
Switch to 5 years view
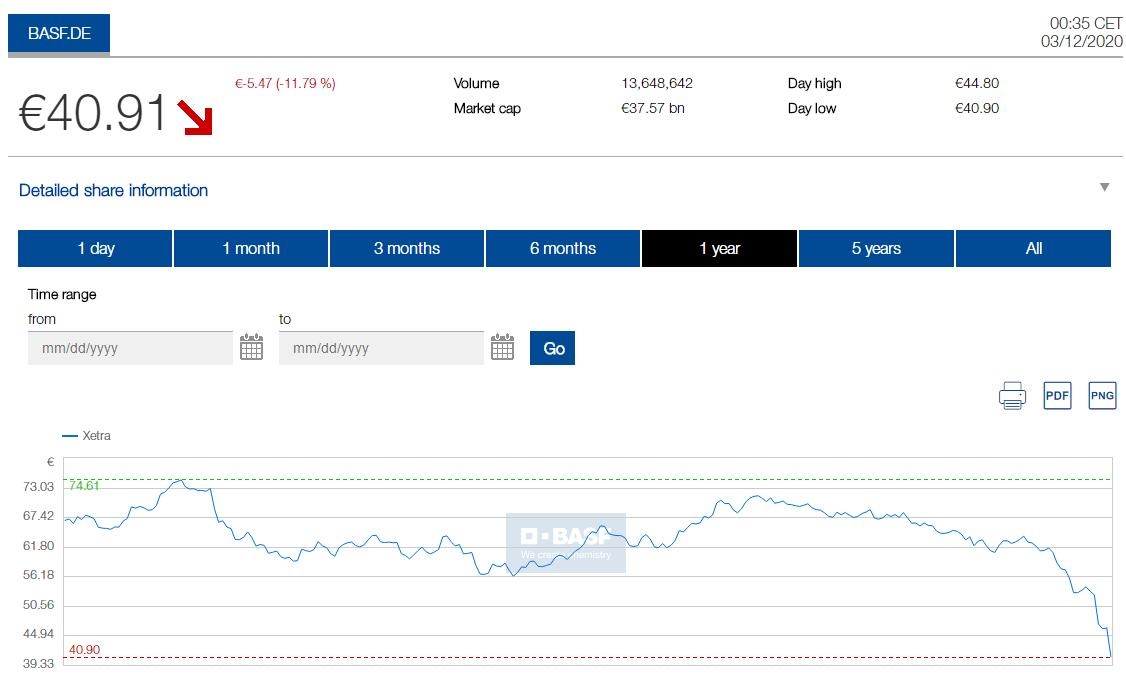click(876, 249)
